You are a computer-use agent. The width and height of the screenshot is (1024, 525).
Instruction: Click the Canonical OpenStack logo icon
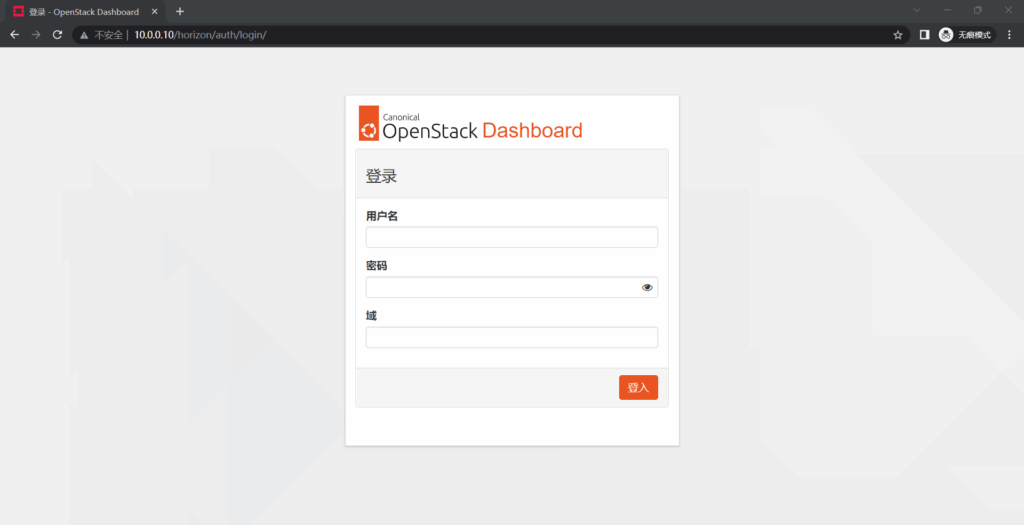click(x=369, y=123)
